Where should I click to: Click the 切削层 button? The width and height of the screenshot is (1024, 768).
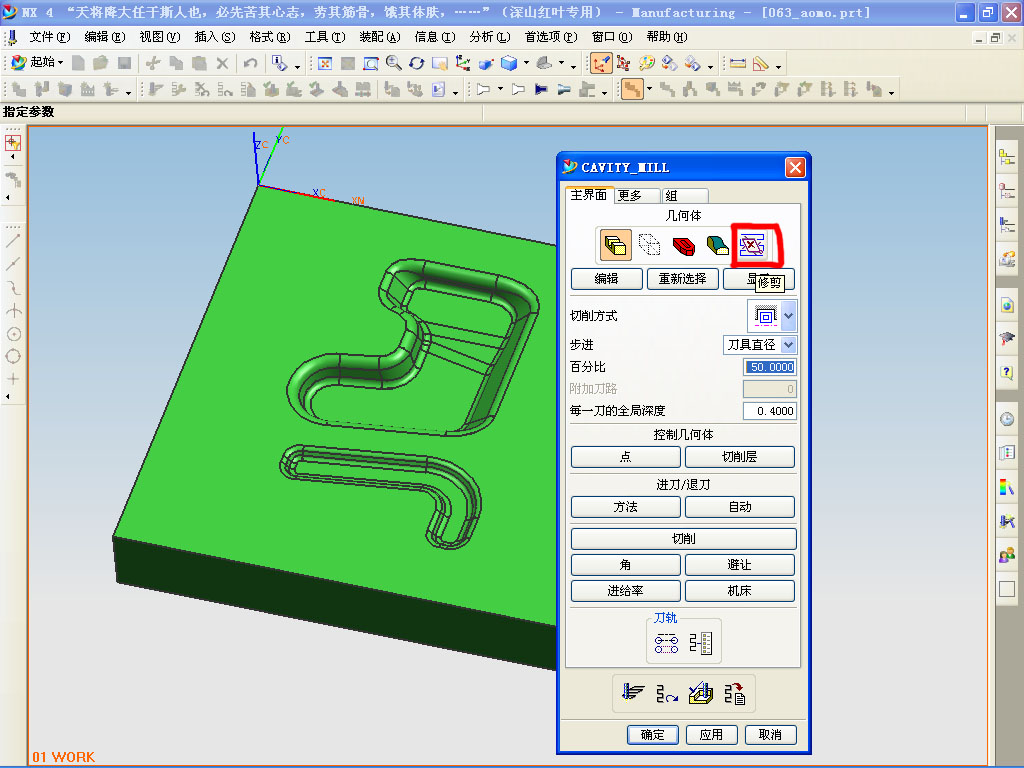point(739,457)
